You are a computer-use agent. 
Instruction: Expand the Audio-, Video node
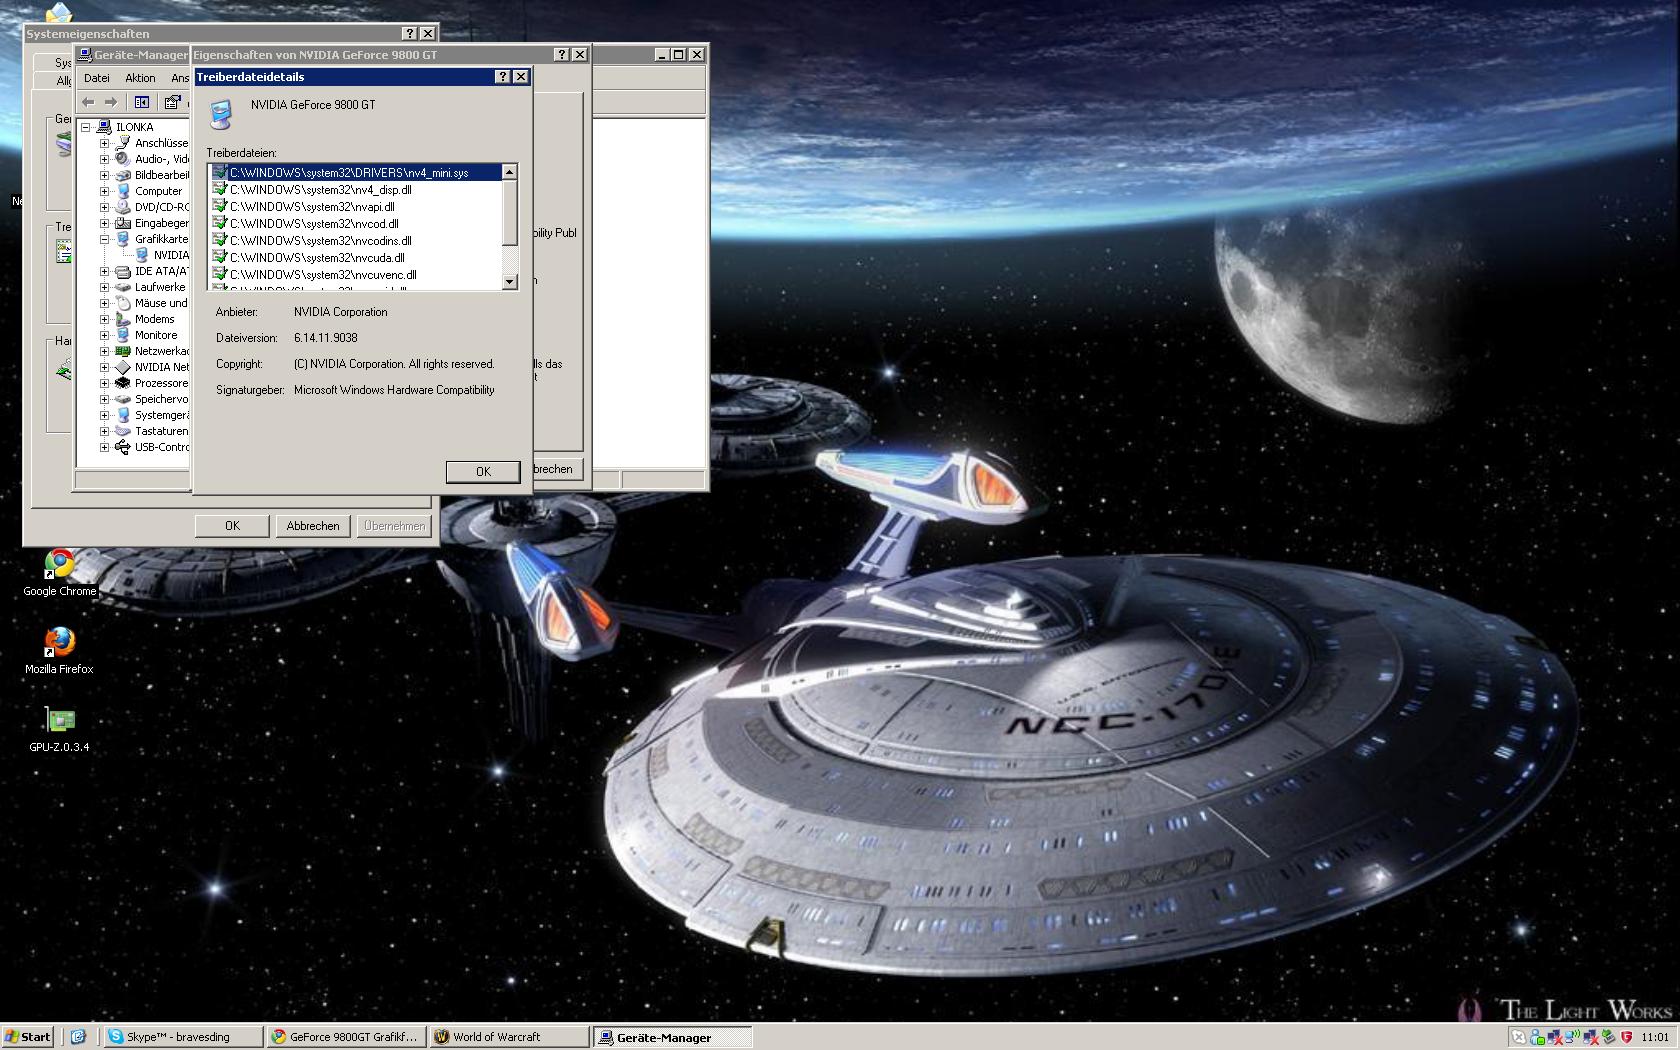(x=104, y=159)
